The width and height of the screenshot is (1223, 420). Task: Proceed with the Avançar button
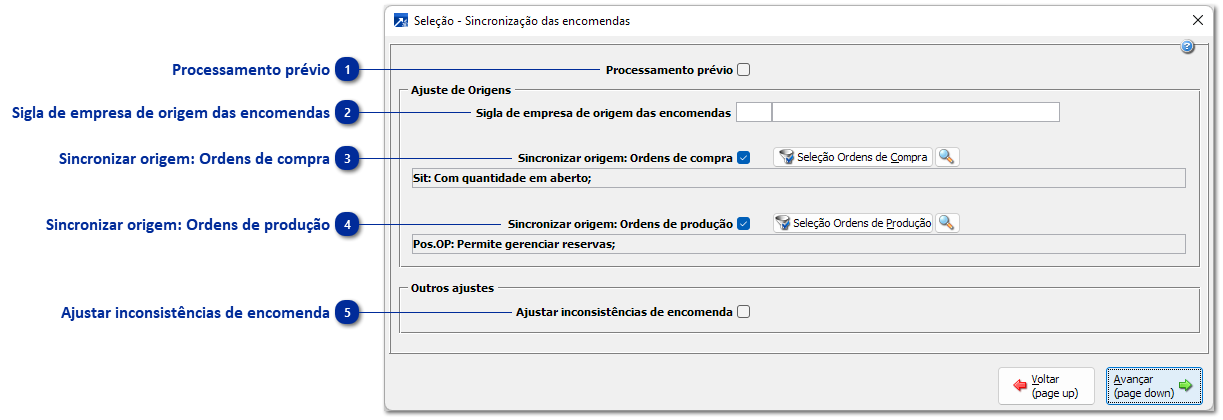[x=1154, y=386]
